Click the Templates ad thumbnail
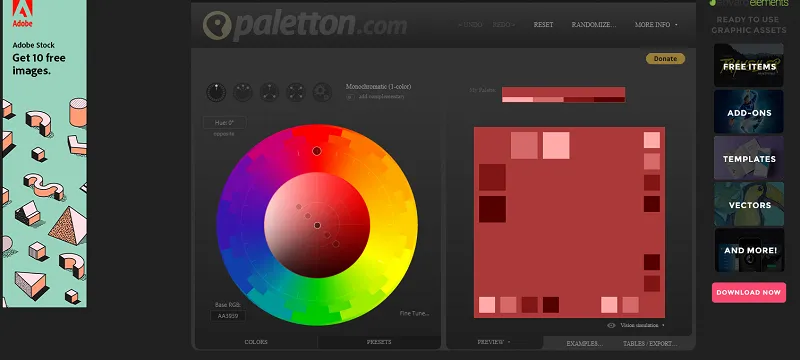 tap(748, 158)
